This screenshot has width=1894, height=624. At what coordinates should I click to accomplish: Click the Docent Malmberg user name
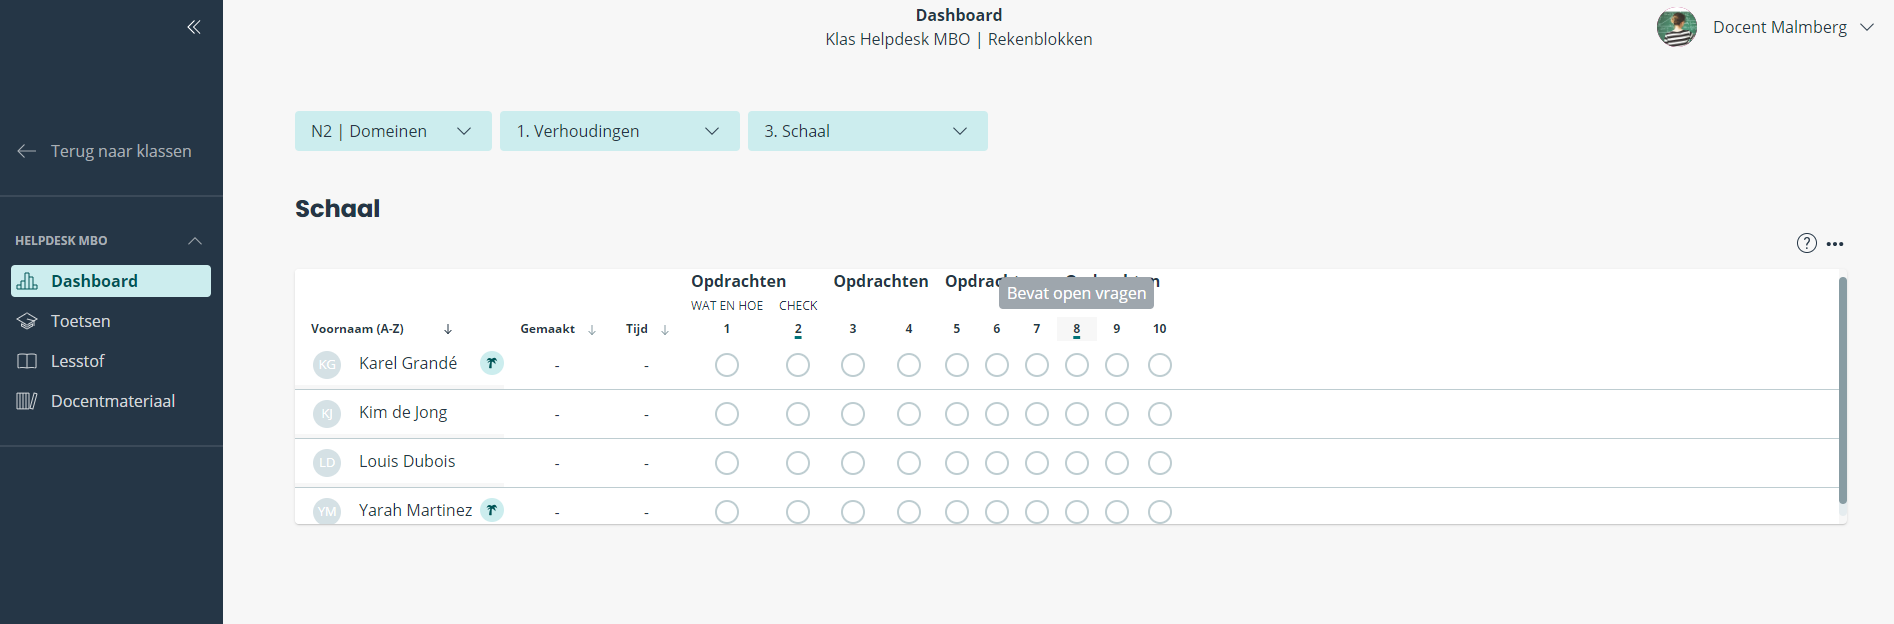(1780, 27)
